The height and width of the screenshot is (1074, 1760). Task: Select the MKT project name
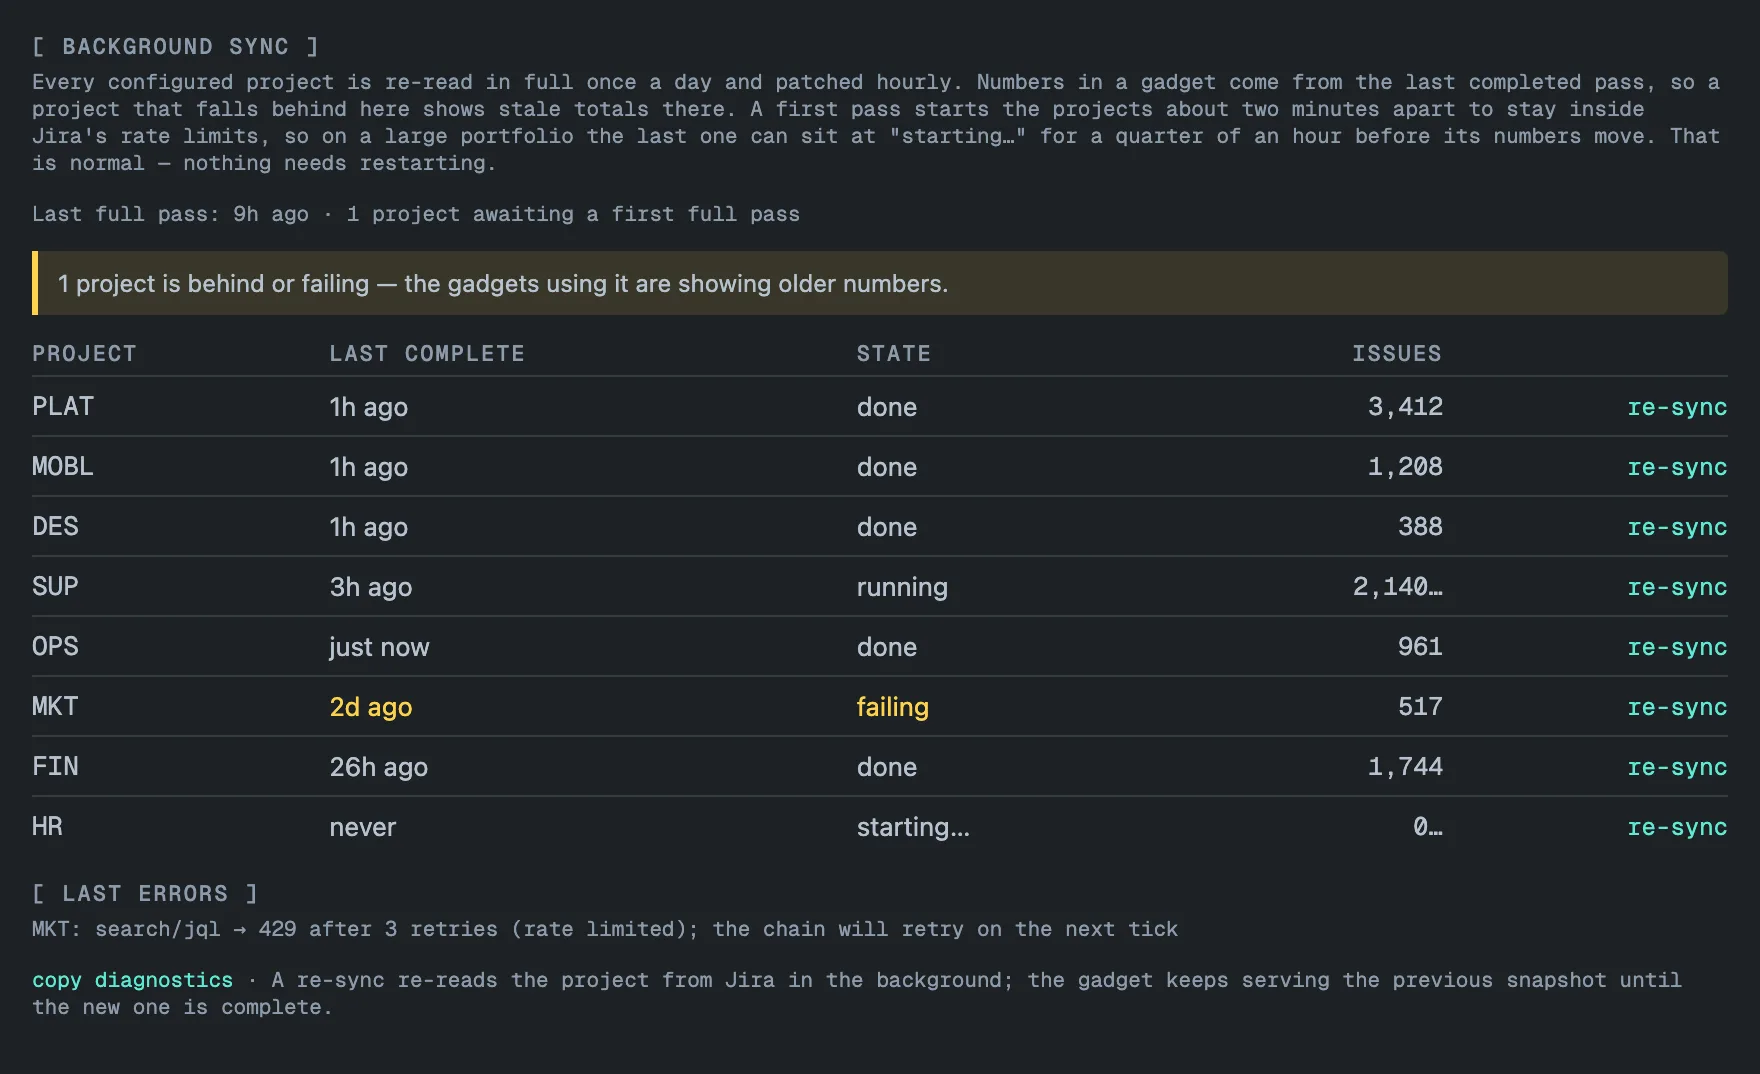click(x=55, y=707)
